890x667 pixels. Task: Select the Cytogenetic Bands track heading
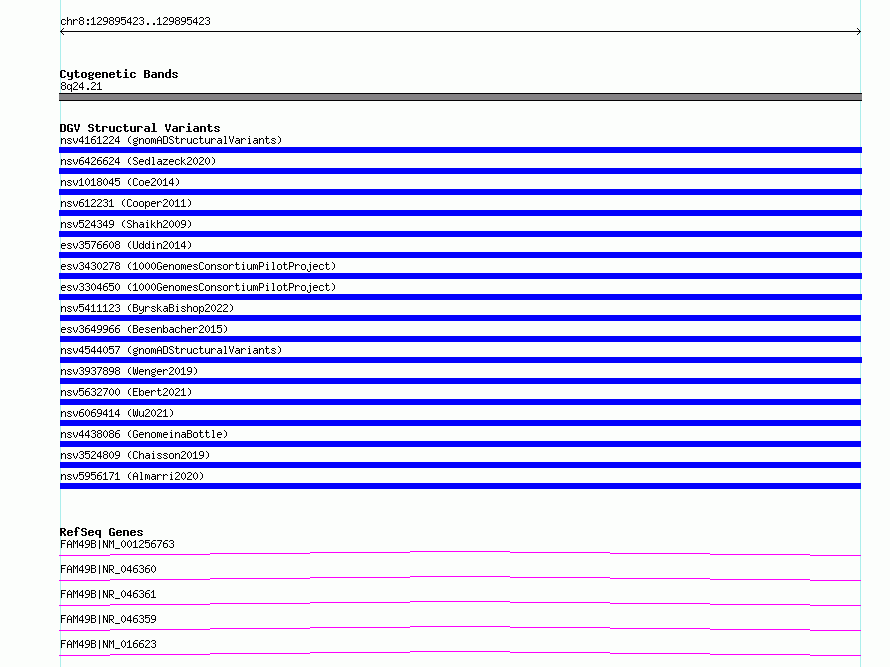[119, 74]
